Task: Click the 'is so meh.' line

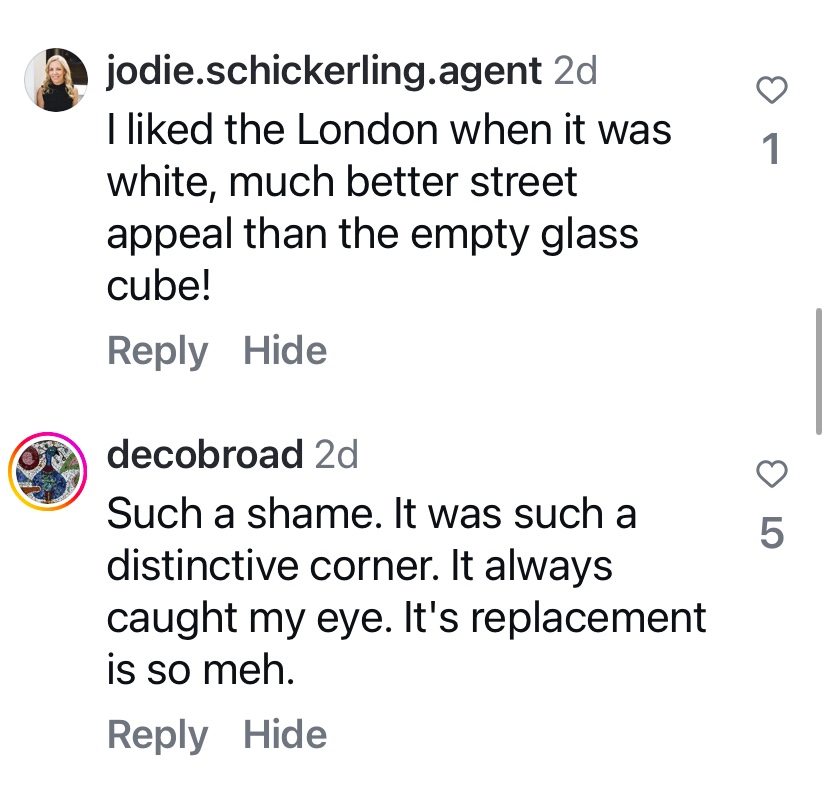Action: tap(200, 670)
